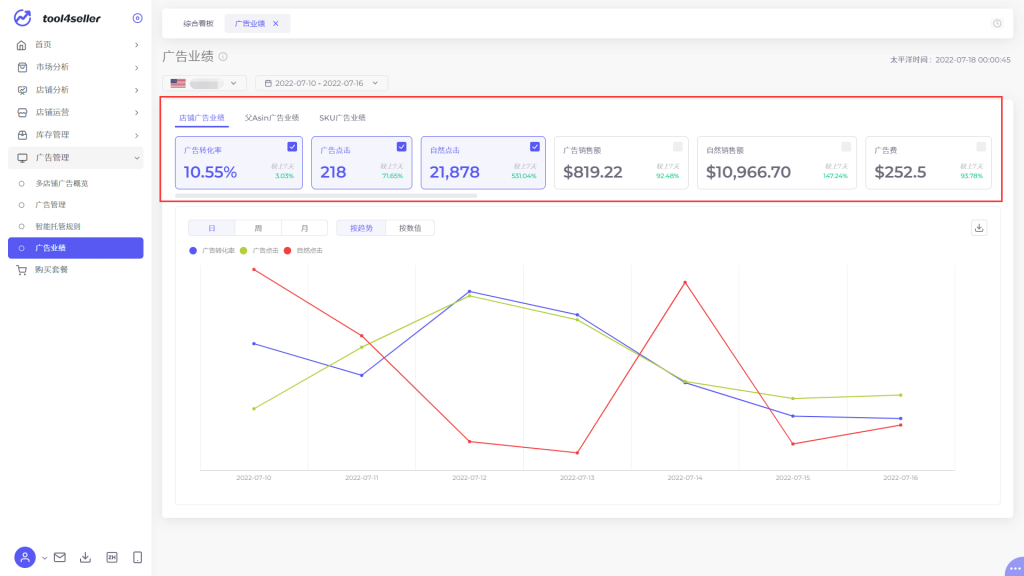Click the help icon beside 广告业绩 title
This screenshot has height=576, width=1024.
(223, 57)
